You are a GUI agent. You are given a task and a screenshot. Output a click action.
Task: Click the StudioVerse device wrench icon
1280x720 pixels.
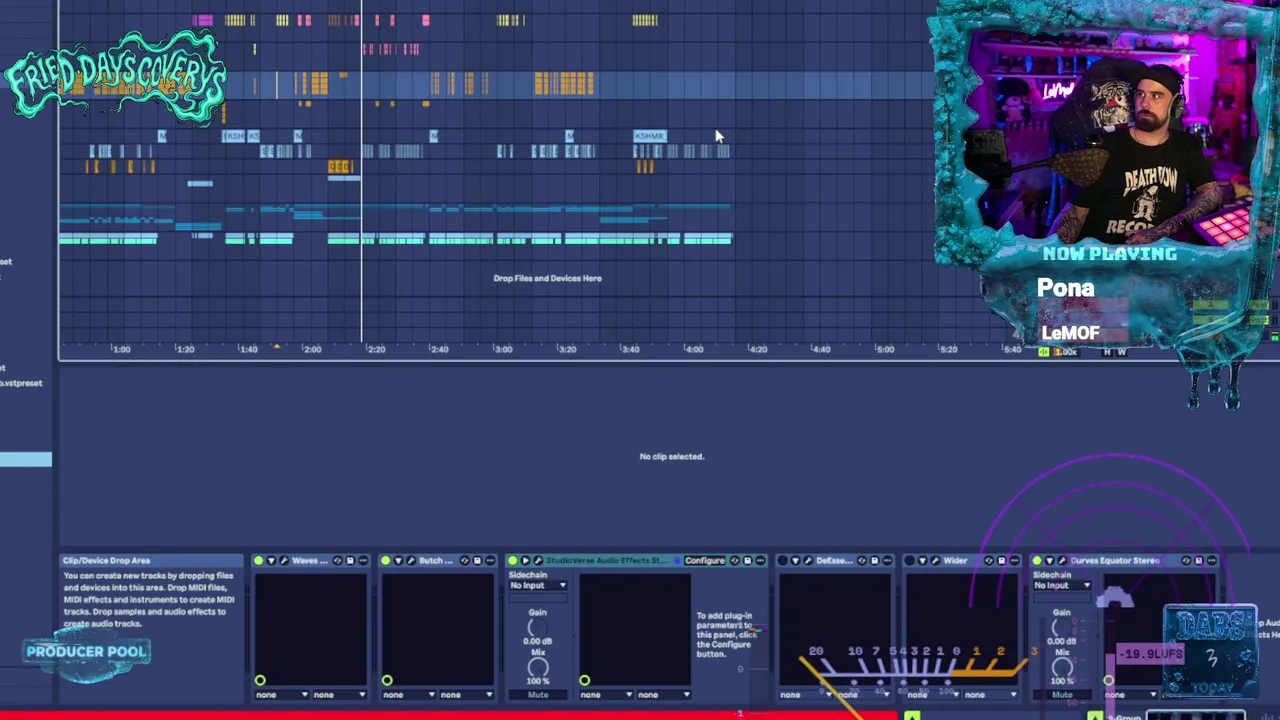[x=538, y=560]
